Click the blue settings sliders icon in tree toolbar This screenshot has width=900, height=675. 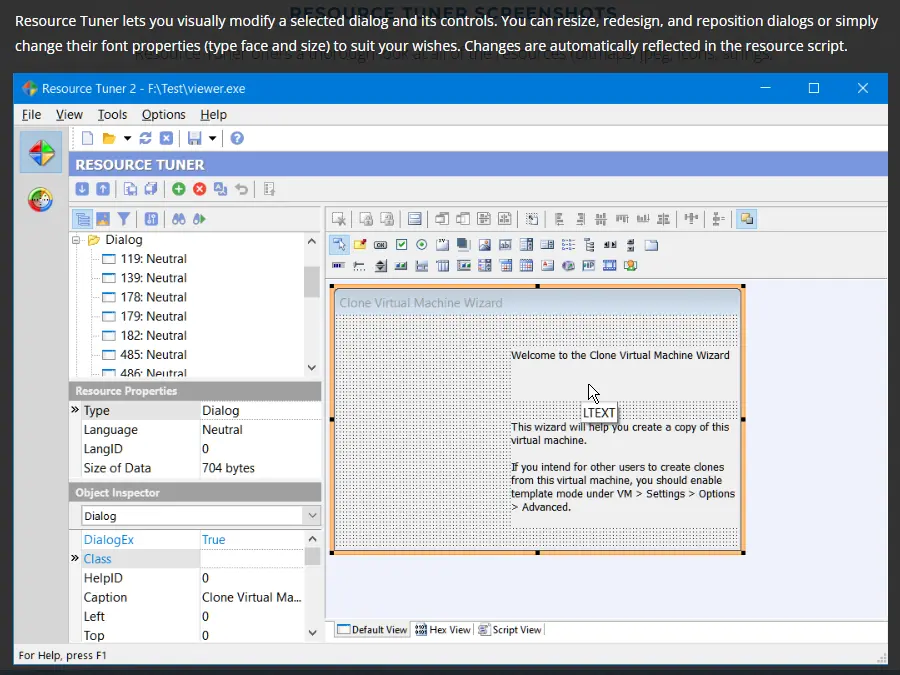151,219
